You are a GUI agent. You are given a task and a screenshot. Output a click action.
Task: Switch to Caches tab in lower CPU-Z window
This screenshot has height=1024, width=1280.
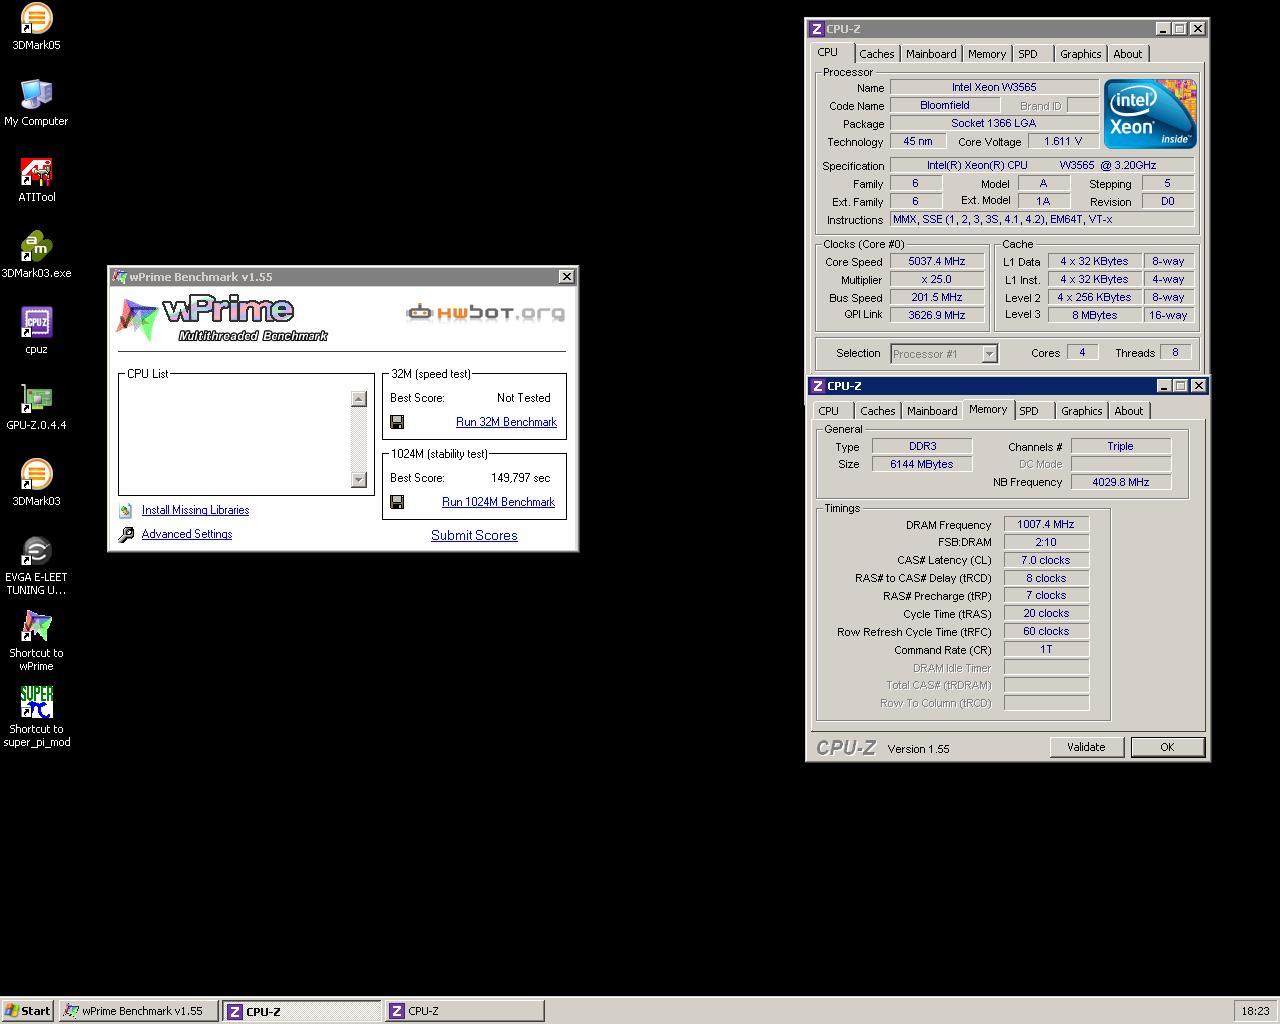pos(877,411)
